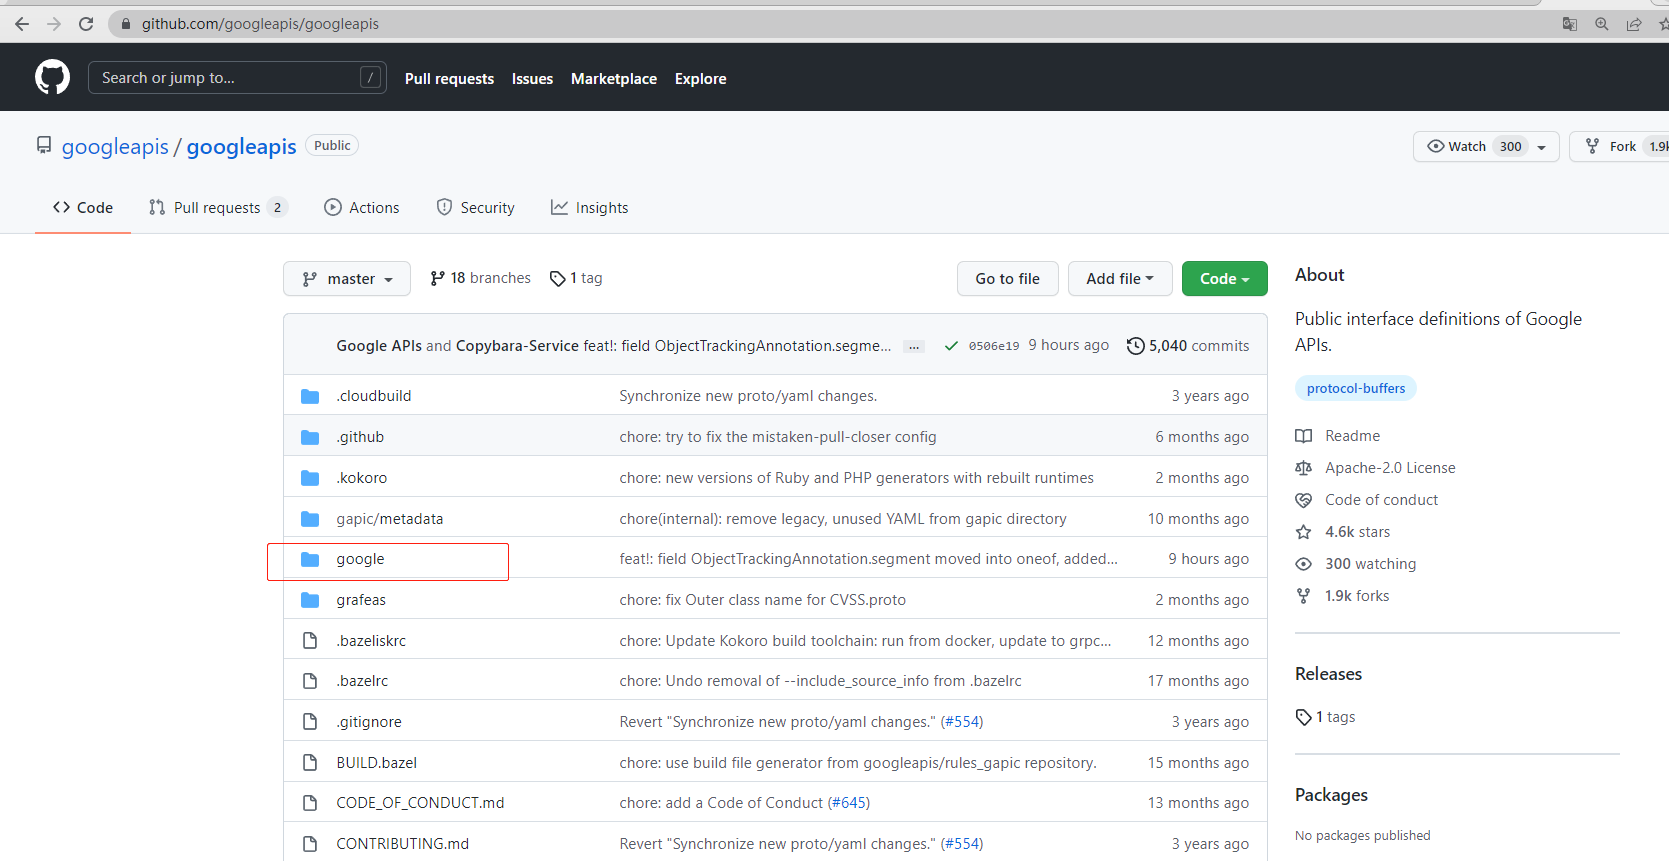The height and width of the screenshot is (861, 1669).
Task: Click the .kokoro folder icon
Action: click(x=310, y=478)
